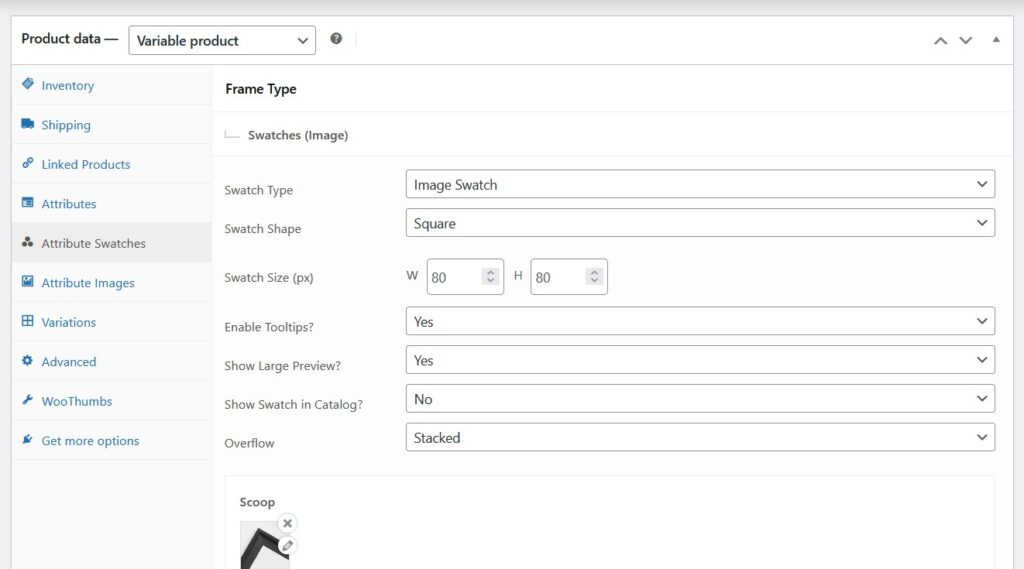Screen dimensions: 1024x569
Task: Open the Attribute Images tab
Action: 87,283
